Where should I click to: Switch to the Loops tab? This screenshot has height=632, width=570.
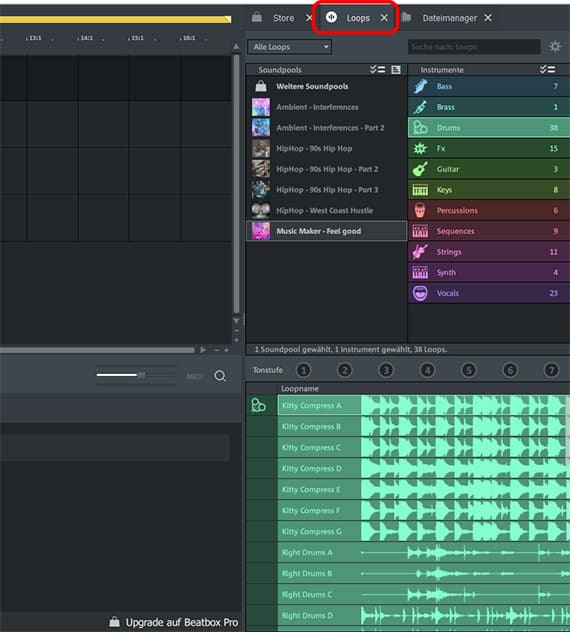coord(358,18)
